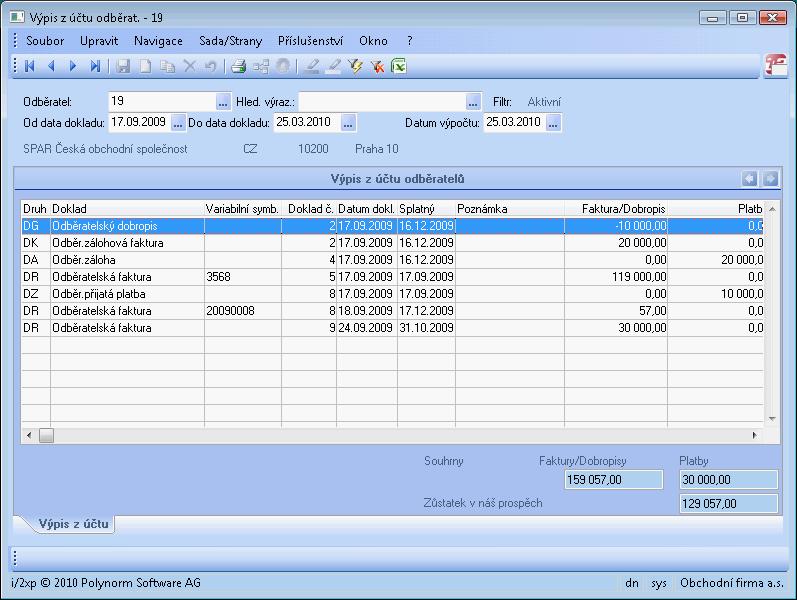Sort by the Doklad column header
The image size is (797, 600).
coord(127,208)
